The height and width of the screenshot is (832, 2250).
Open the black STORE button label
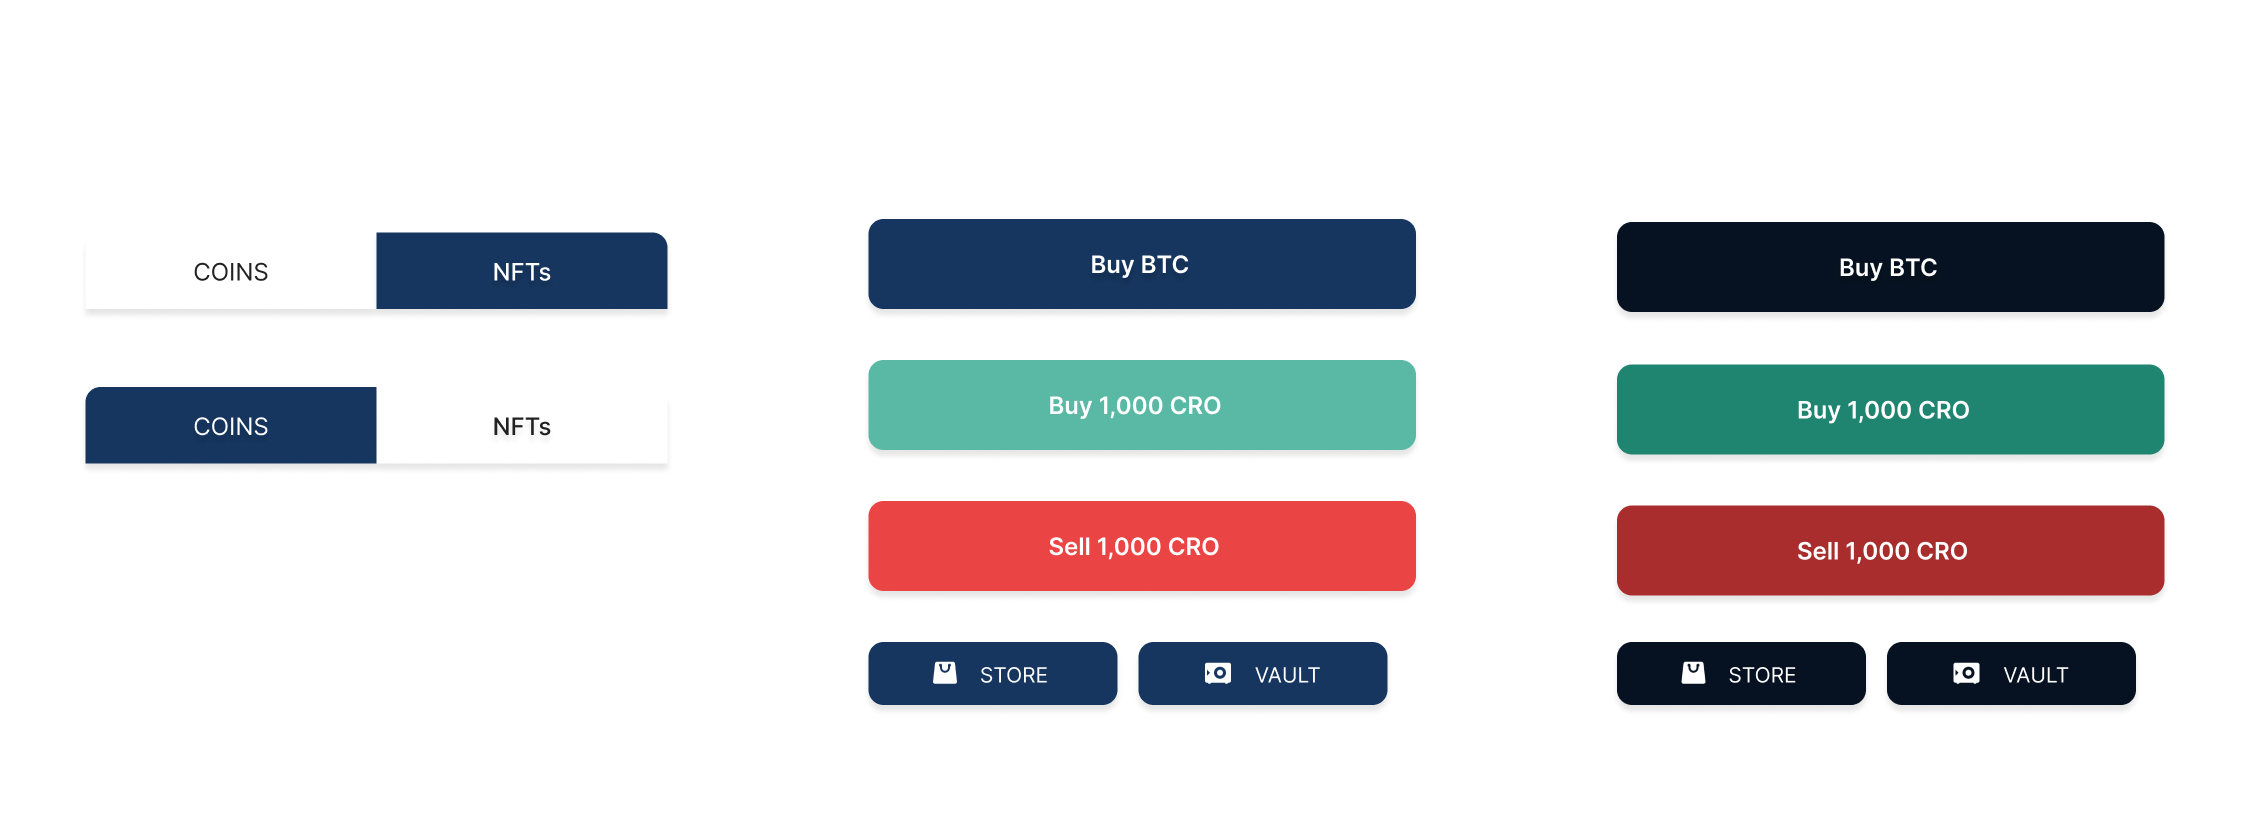tap(1762, 675)
